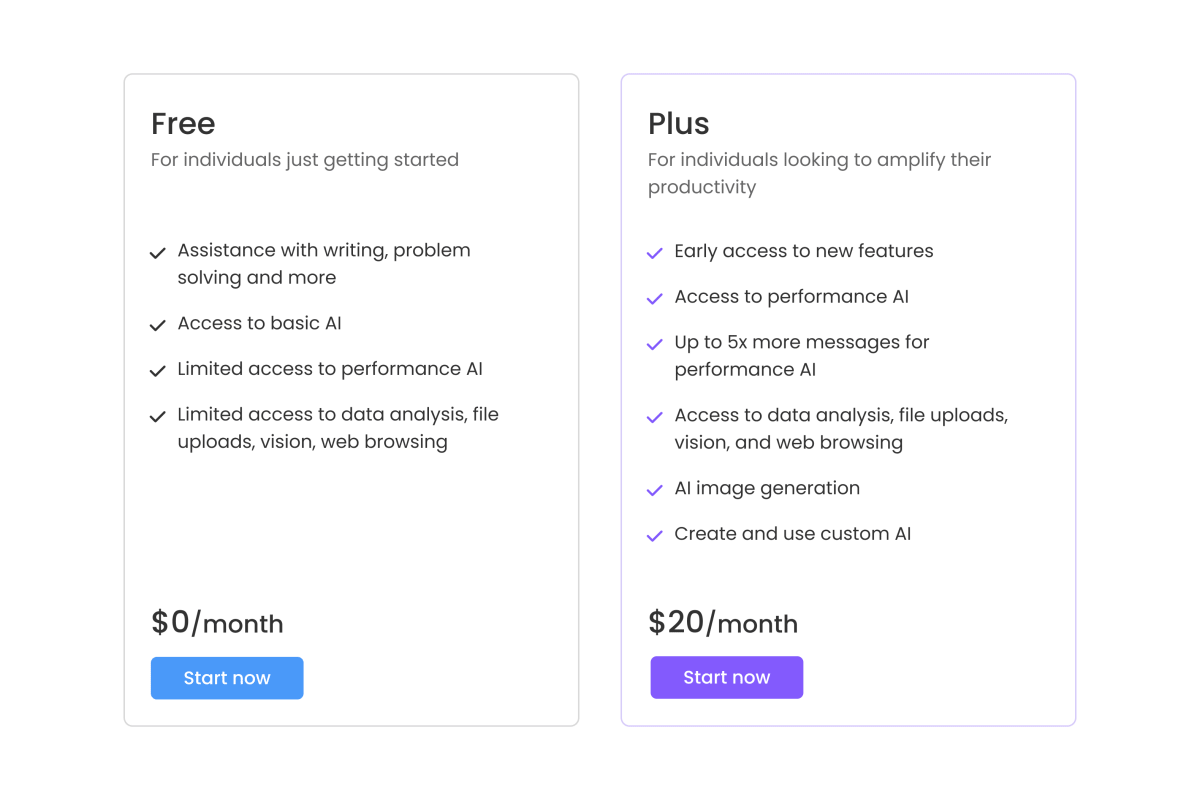Click checkmark beside Limited access to data analysis
The image size is (1200, 800).
pyautogui.click(x=157, y=417)
